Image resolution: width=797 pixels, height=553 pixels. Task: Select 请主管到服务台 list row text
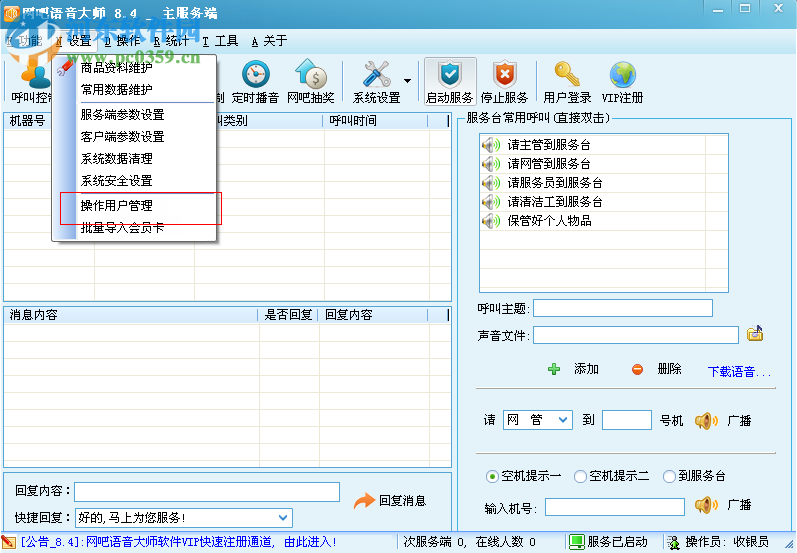(549, 145)
